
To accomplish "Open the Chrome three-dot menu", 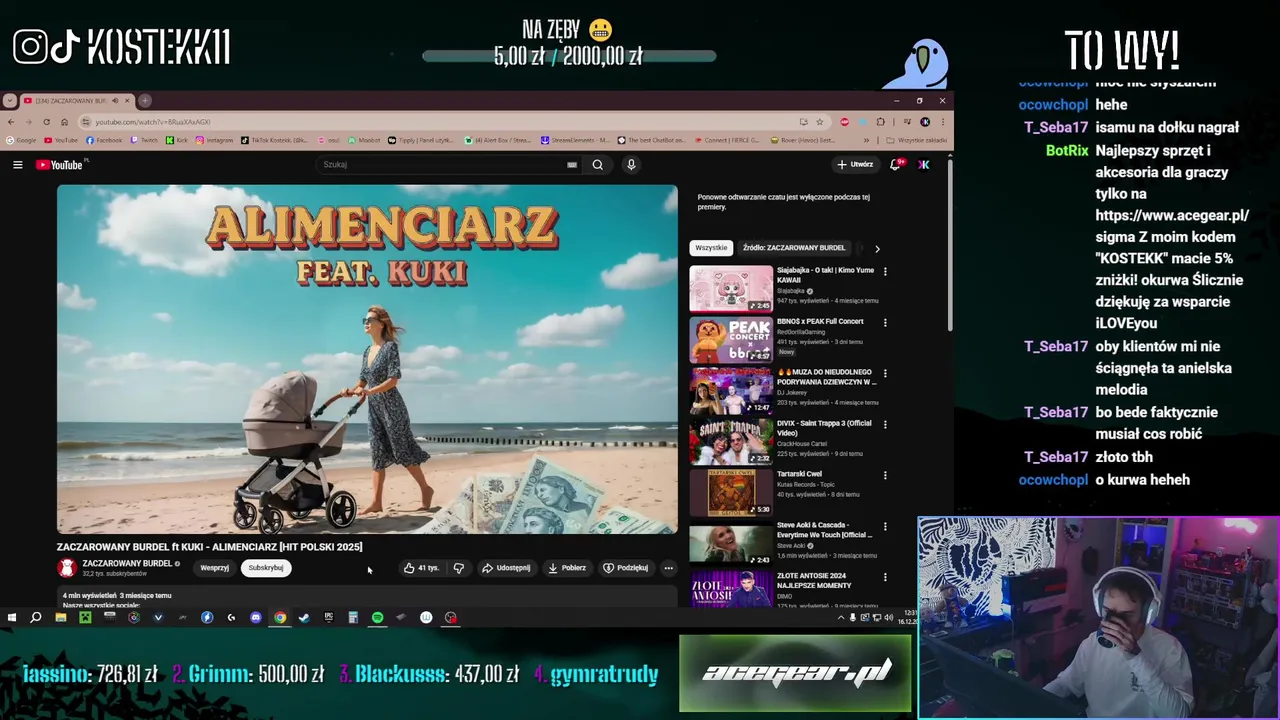I will coord(943,122).
